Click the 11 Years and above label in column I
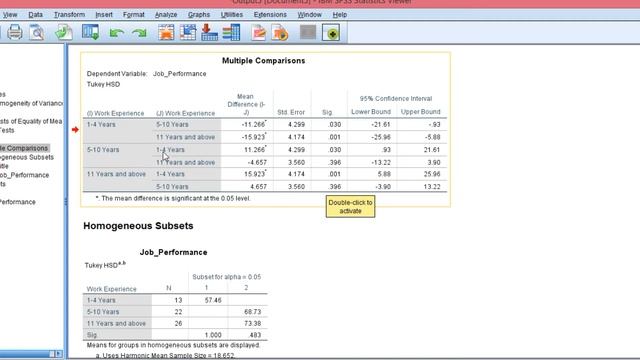The height and width of the screenshot is (360, 640). (x=116, y=174)
